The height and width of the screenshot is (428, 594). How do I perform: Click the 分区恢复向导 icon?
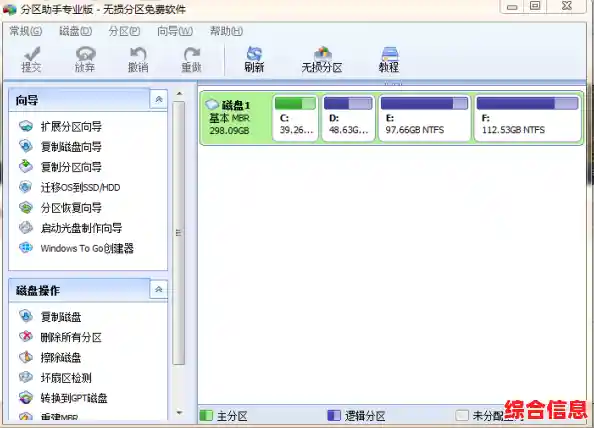coord(26,207)
